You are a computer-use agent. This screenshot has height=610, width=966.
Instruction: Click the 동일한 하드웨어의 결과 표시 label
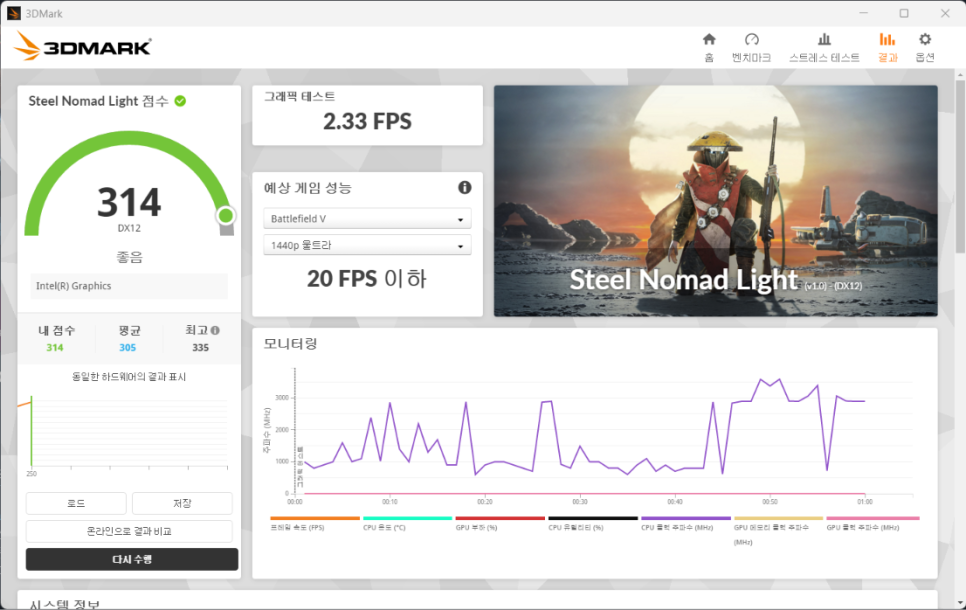coord(129,376)
